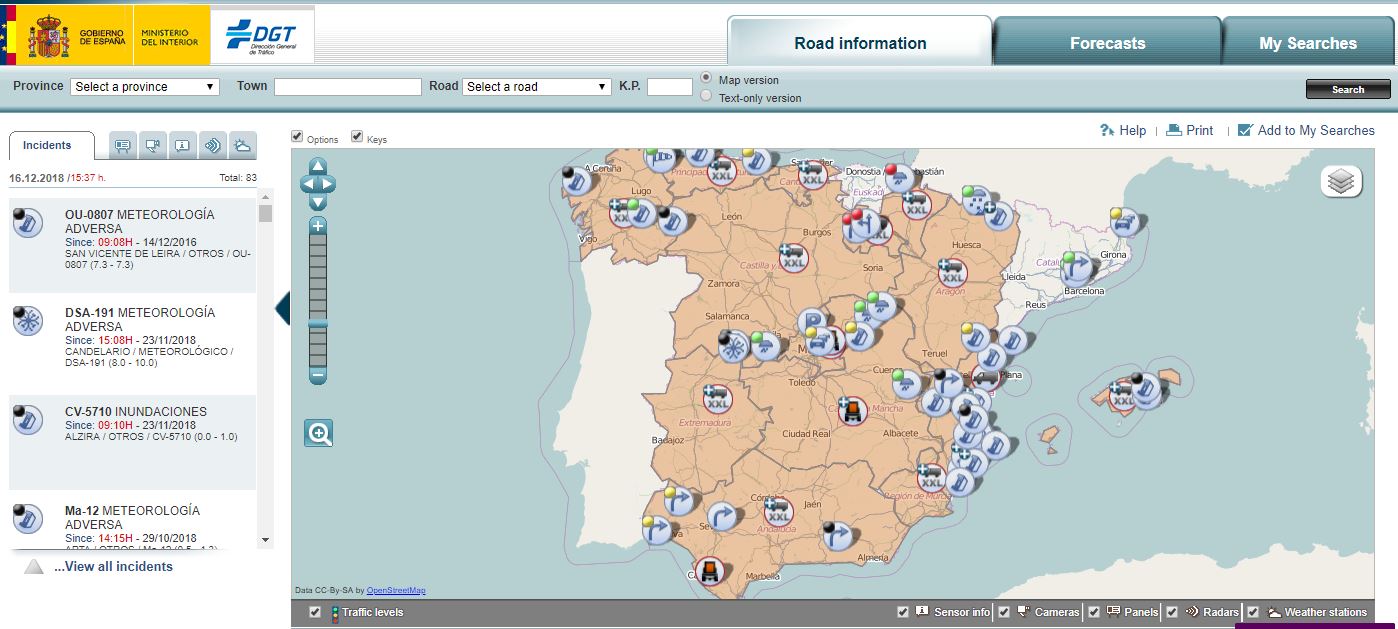
Task: Click the map zoom level slider handle
Action: tap(318, 324)
